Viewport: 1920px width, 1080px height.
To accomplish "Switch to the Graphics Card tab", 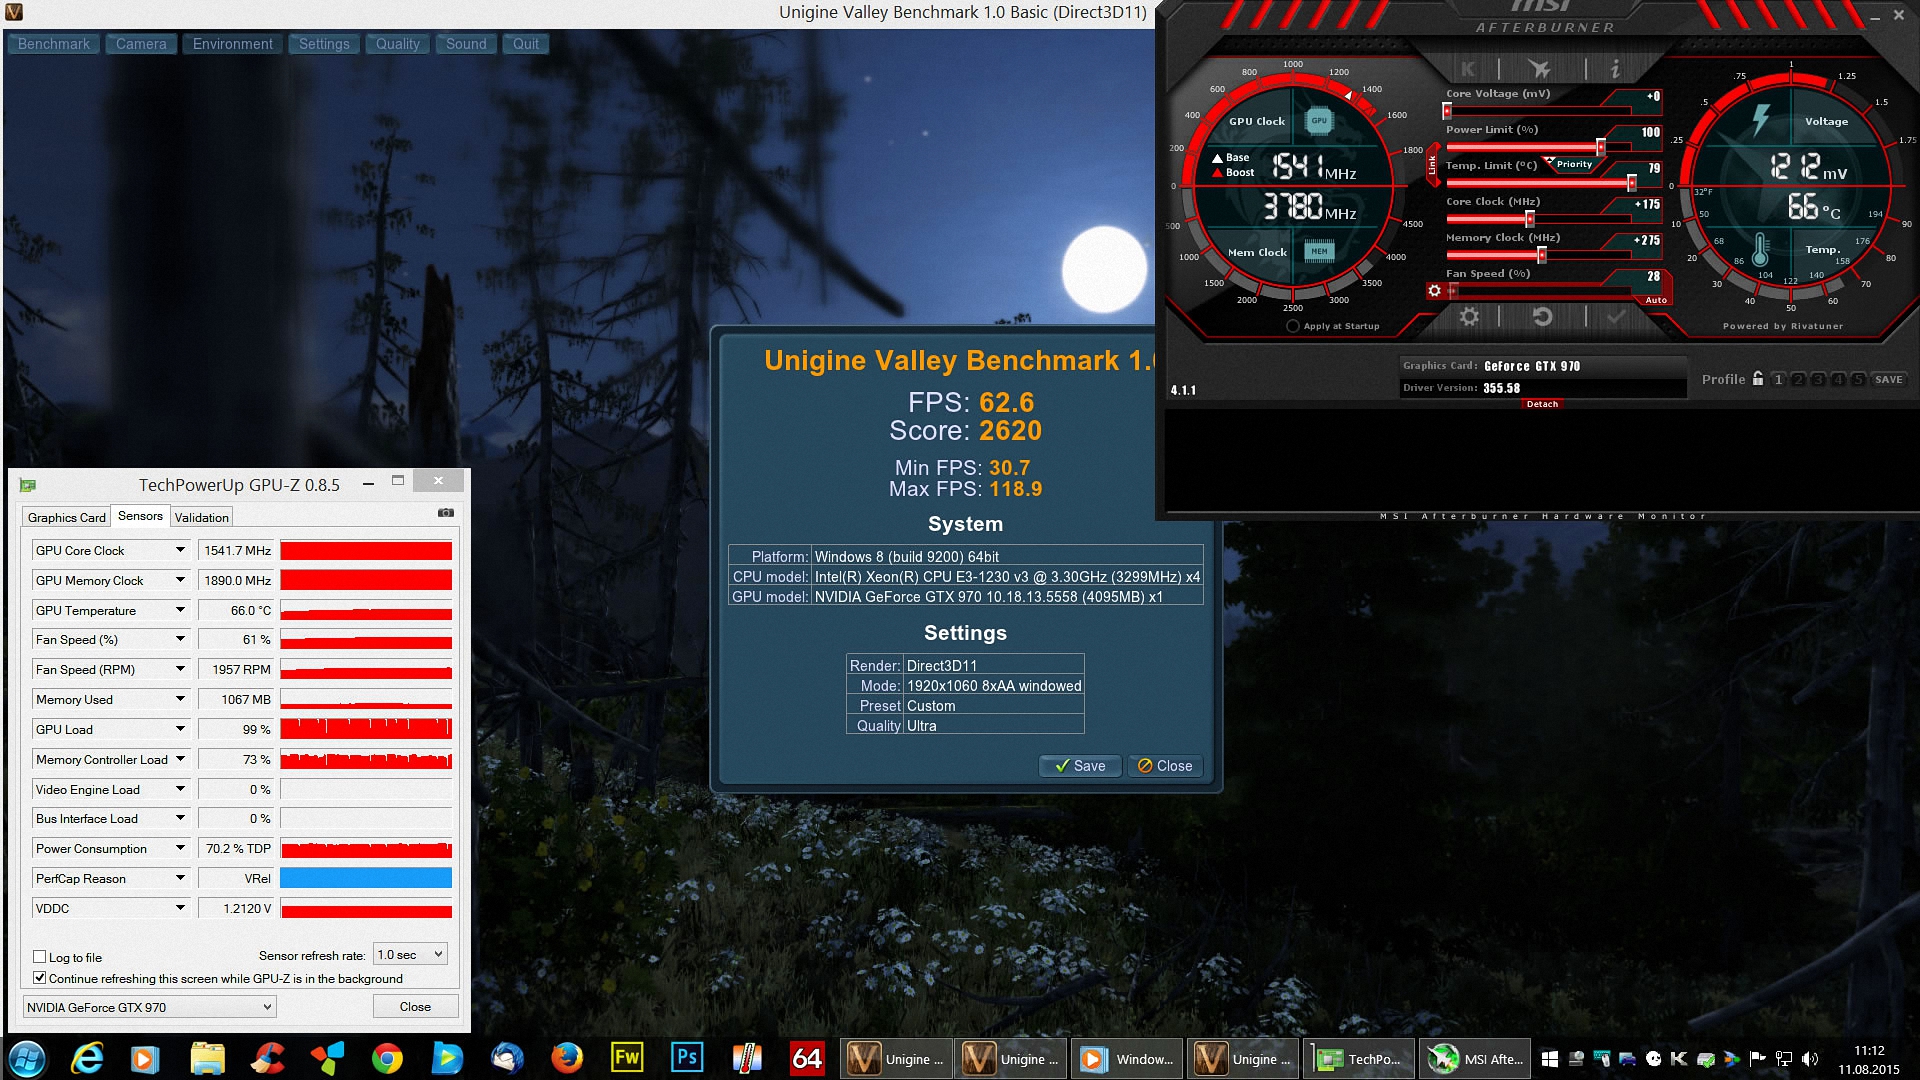I will [66, 517].
